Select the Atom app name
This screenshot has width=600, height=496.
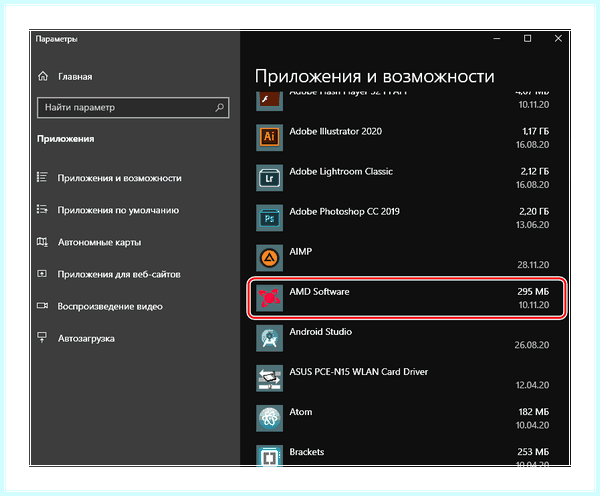pyautogui.click(x=300, y=412)
